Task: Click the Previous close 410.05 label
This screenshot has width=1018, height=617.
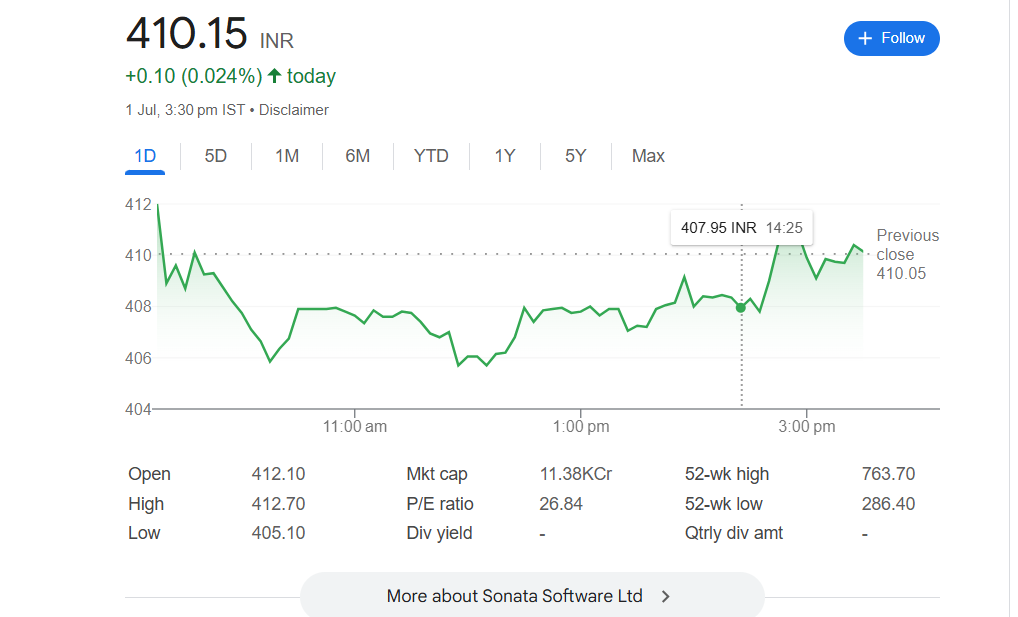Action: point(907,254)
